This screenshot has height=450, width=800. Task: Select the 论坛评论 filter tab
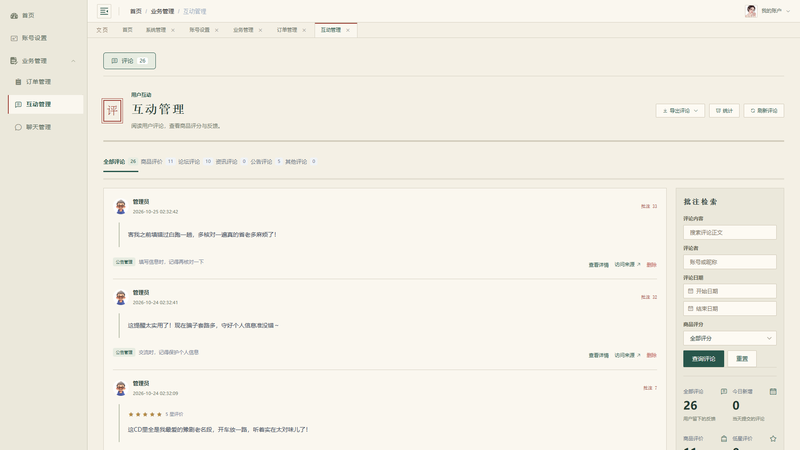[195, 162]
